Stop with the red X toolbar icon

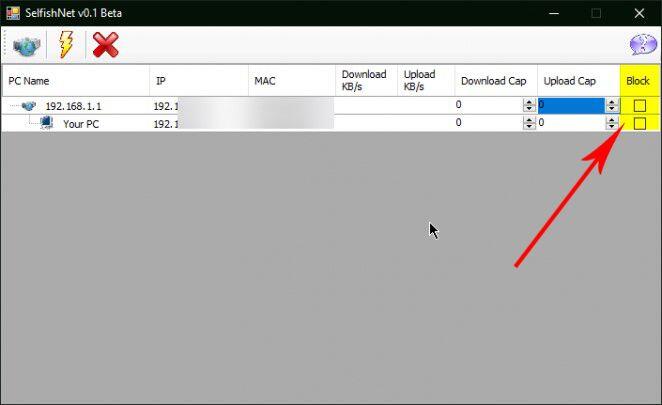pyautogui.click(x=105, y=45)
